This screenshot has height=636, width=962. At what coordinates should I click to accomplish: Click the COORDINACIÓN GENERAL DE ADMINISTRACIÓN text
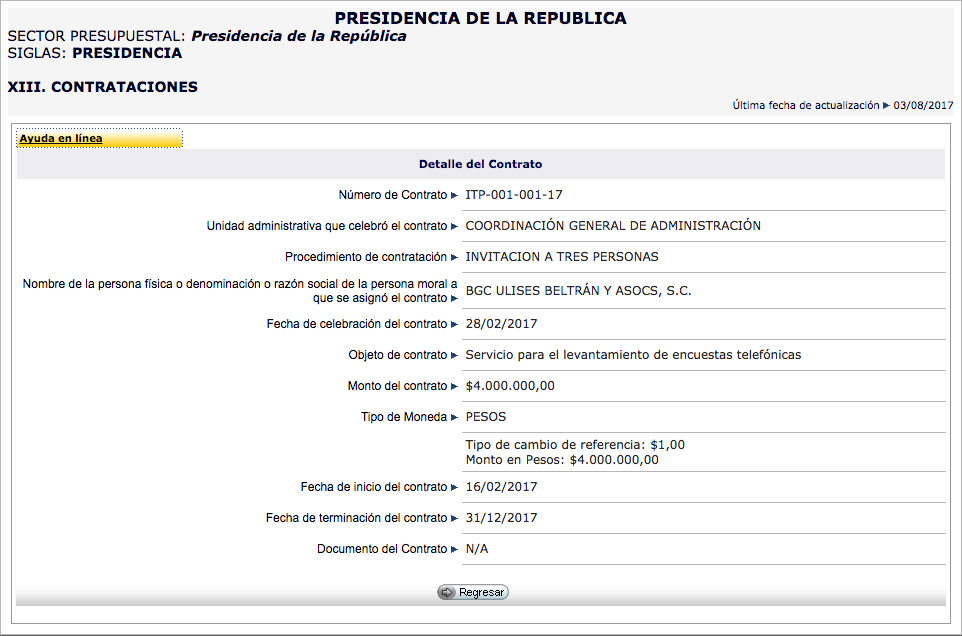pyautogui.click(x=613, y=225)
